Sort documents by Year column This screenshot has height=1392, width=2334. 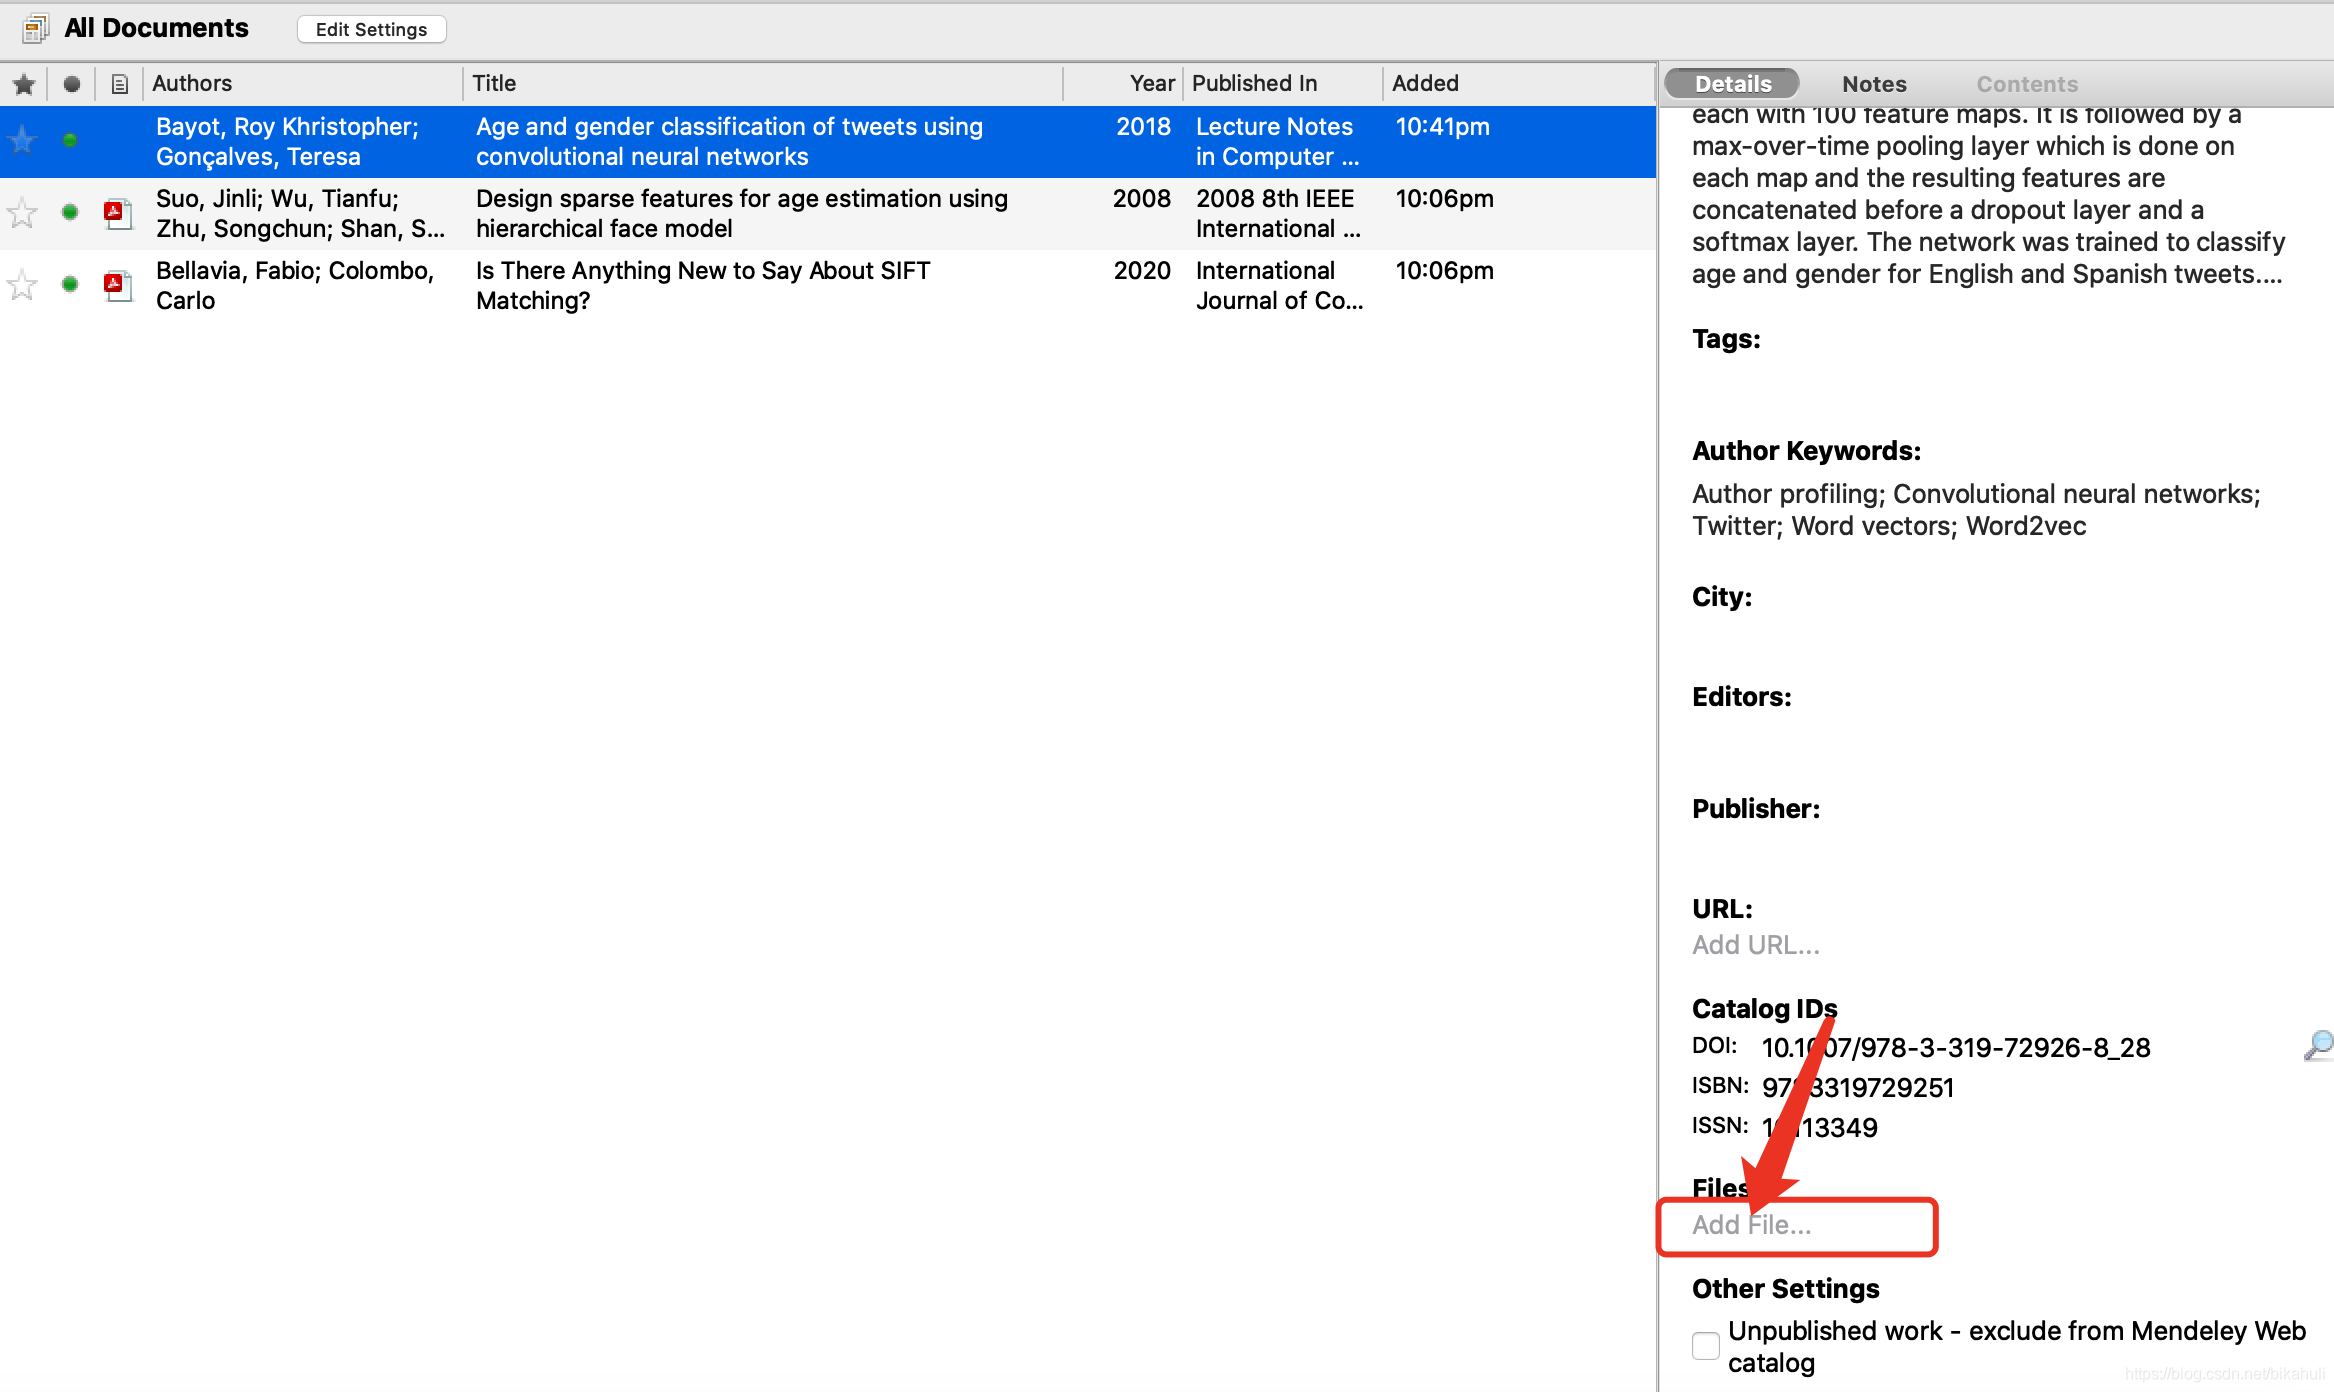(1122, 83)
